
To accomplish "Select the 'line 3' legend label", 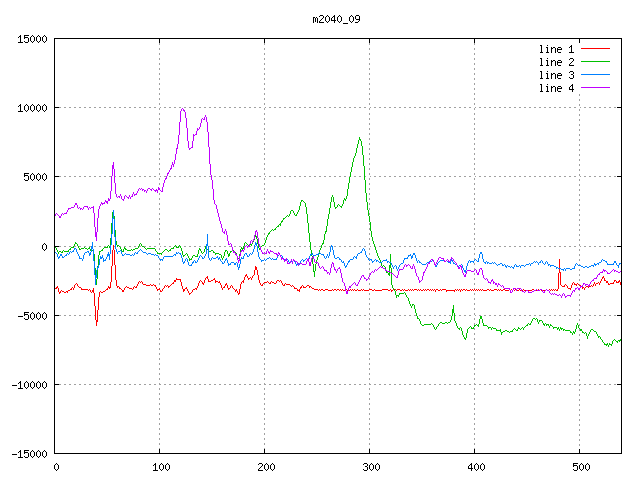I will click(556, 75).
